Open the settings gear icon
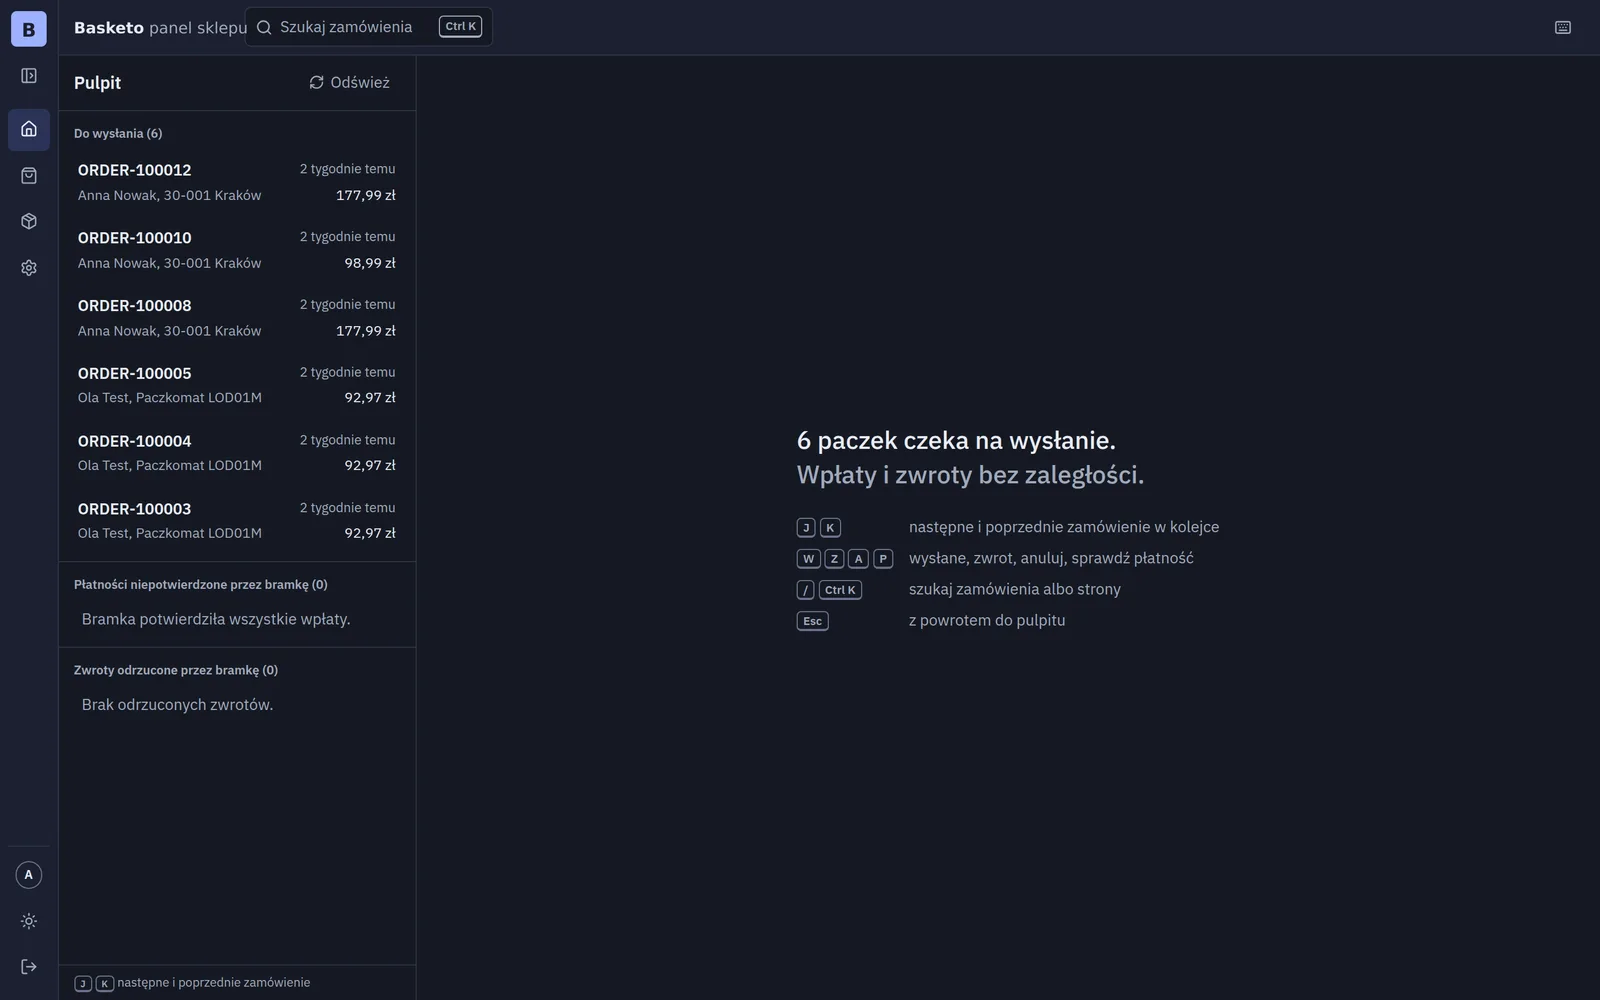 [x=29, y=268]
